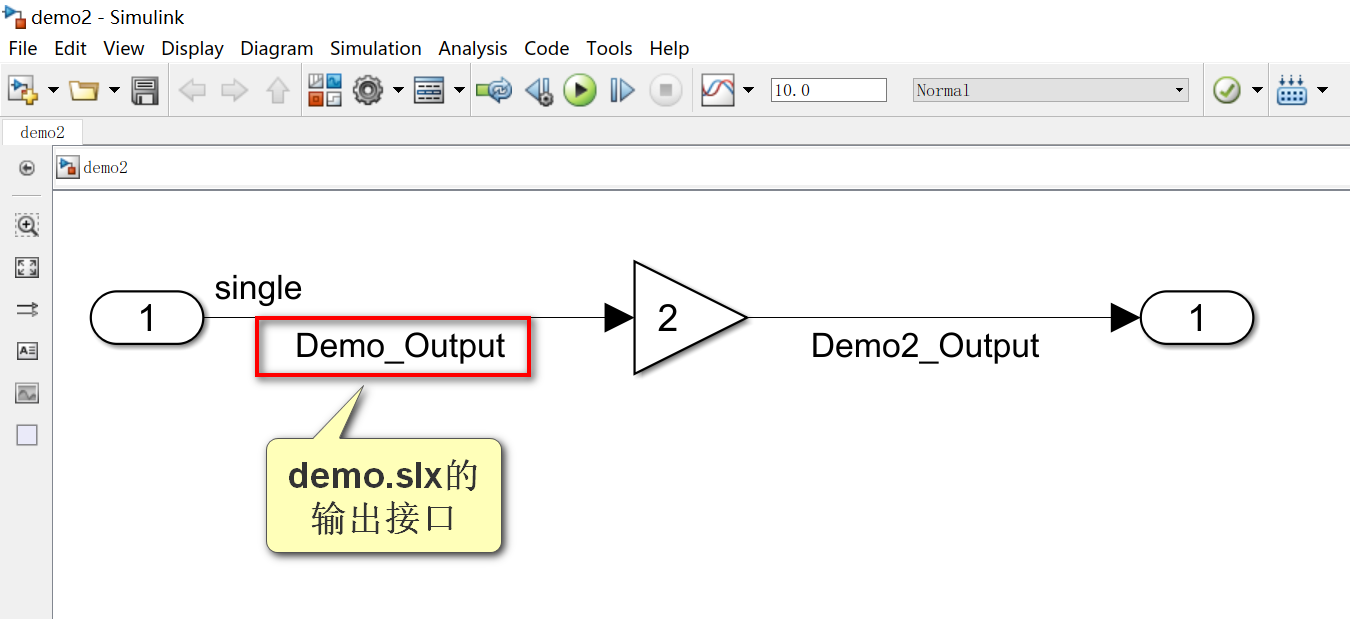Expand the Model Advisor dropdown arrow

[x=1256, y=90]
